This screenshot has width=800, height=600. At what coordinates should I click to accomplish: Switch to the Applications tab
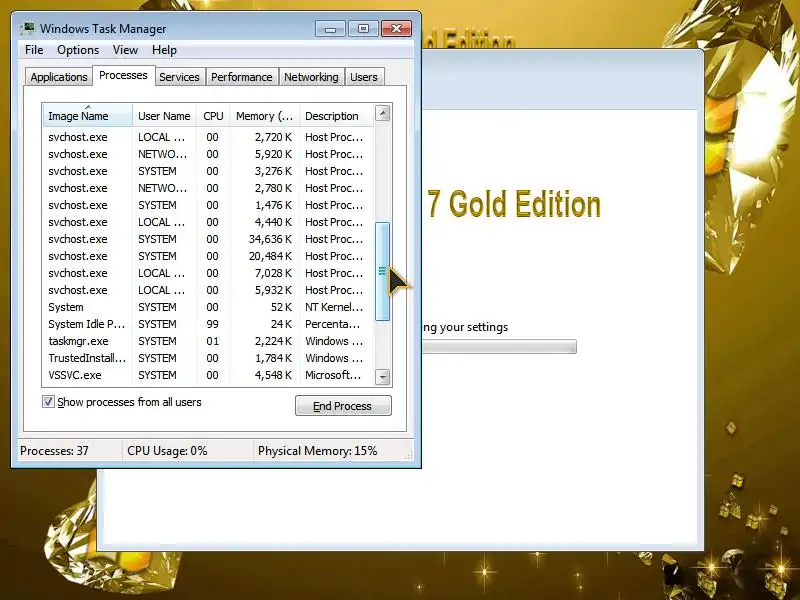[59, 77]
